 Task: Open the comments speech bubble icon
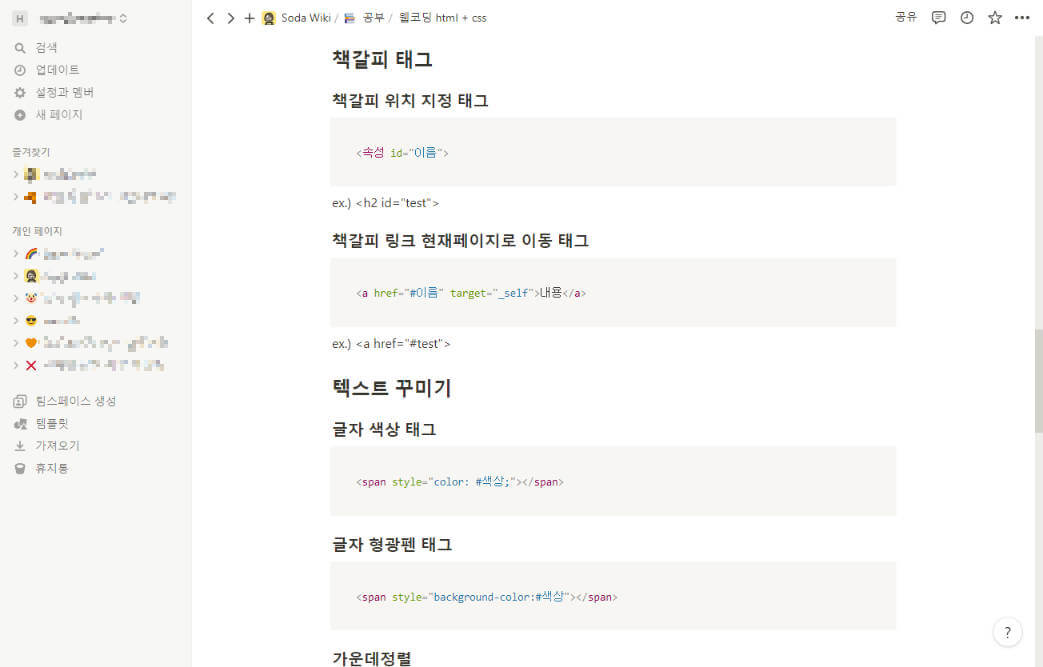[x=939, y=18]
